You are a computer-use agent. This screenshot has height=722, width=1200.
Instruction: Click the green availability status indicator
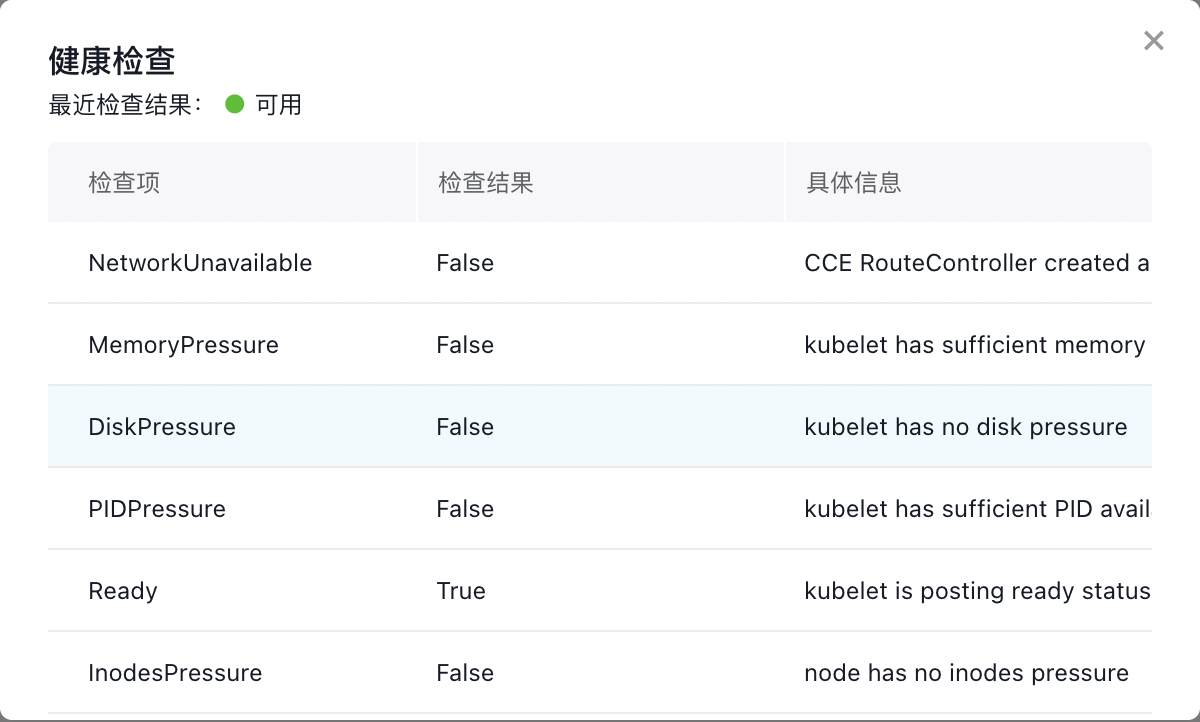point(235,104)
